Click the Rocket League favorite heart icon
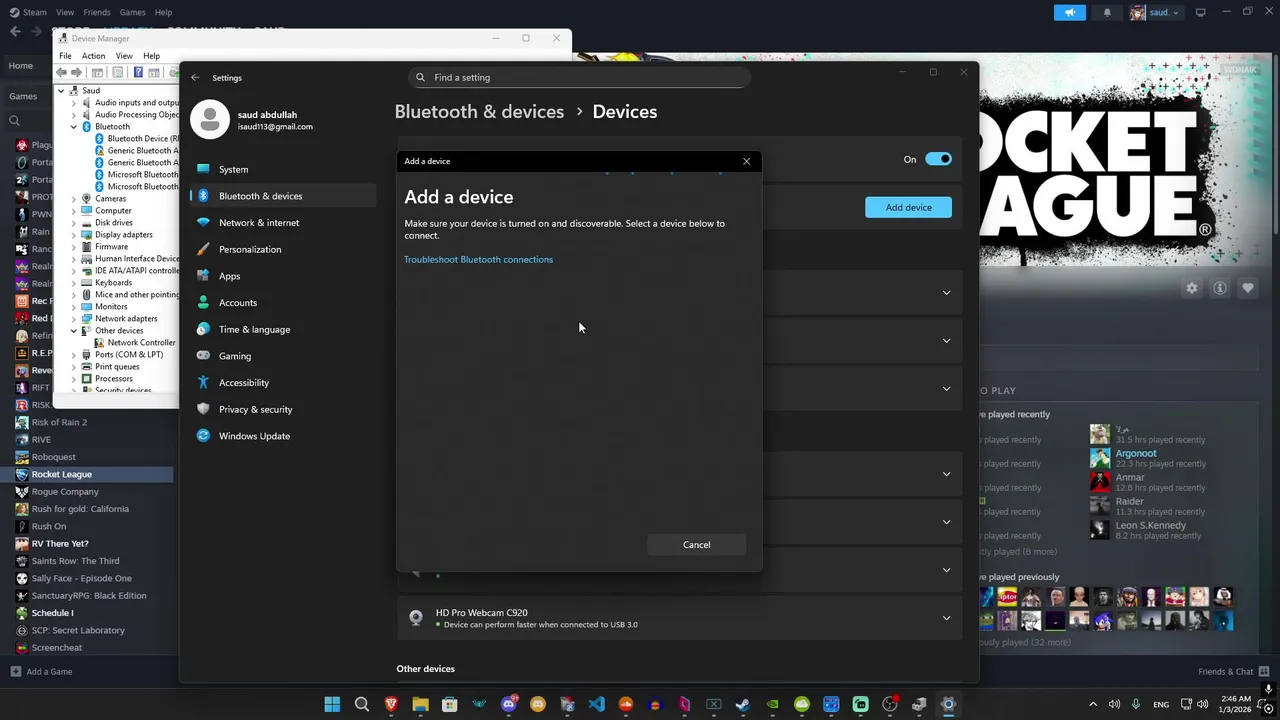 pos(1248,288)
